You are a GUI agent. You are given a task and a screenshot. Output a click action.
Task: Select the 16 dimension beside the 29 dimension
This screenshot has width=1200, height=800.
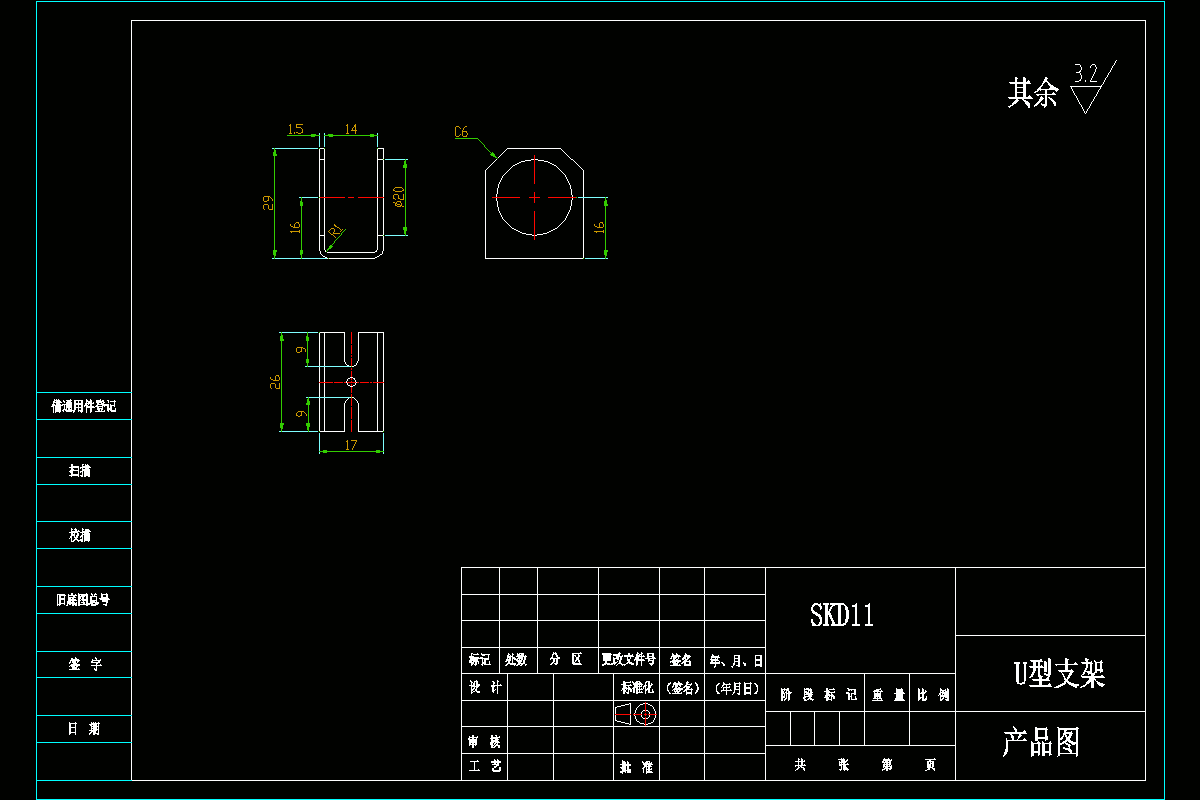click(295, 227)
